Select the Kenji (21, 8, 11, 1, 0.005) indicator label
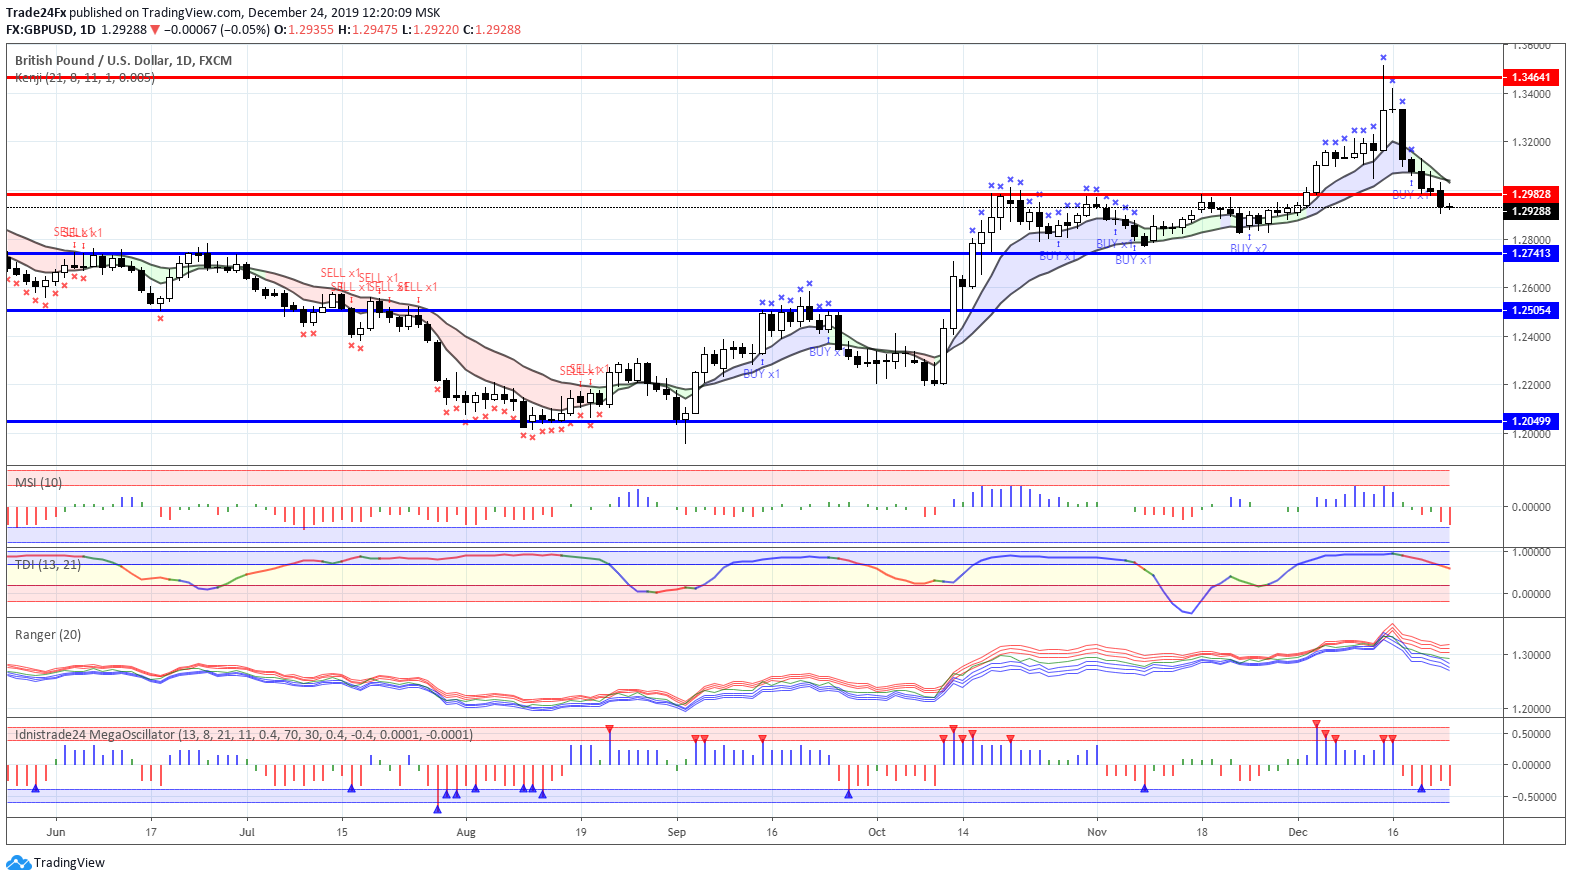The width and height of the screenshot is (1572, 881). click(85, 77)
